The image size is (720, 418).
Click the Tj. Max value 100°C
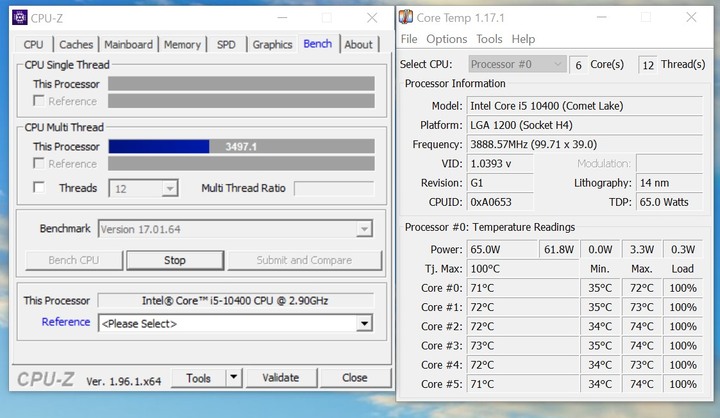click(x=523, y=269)
